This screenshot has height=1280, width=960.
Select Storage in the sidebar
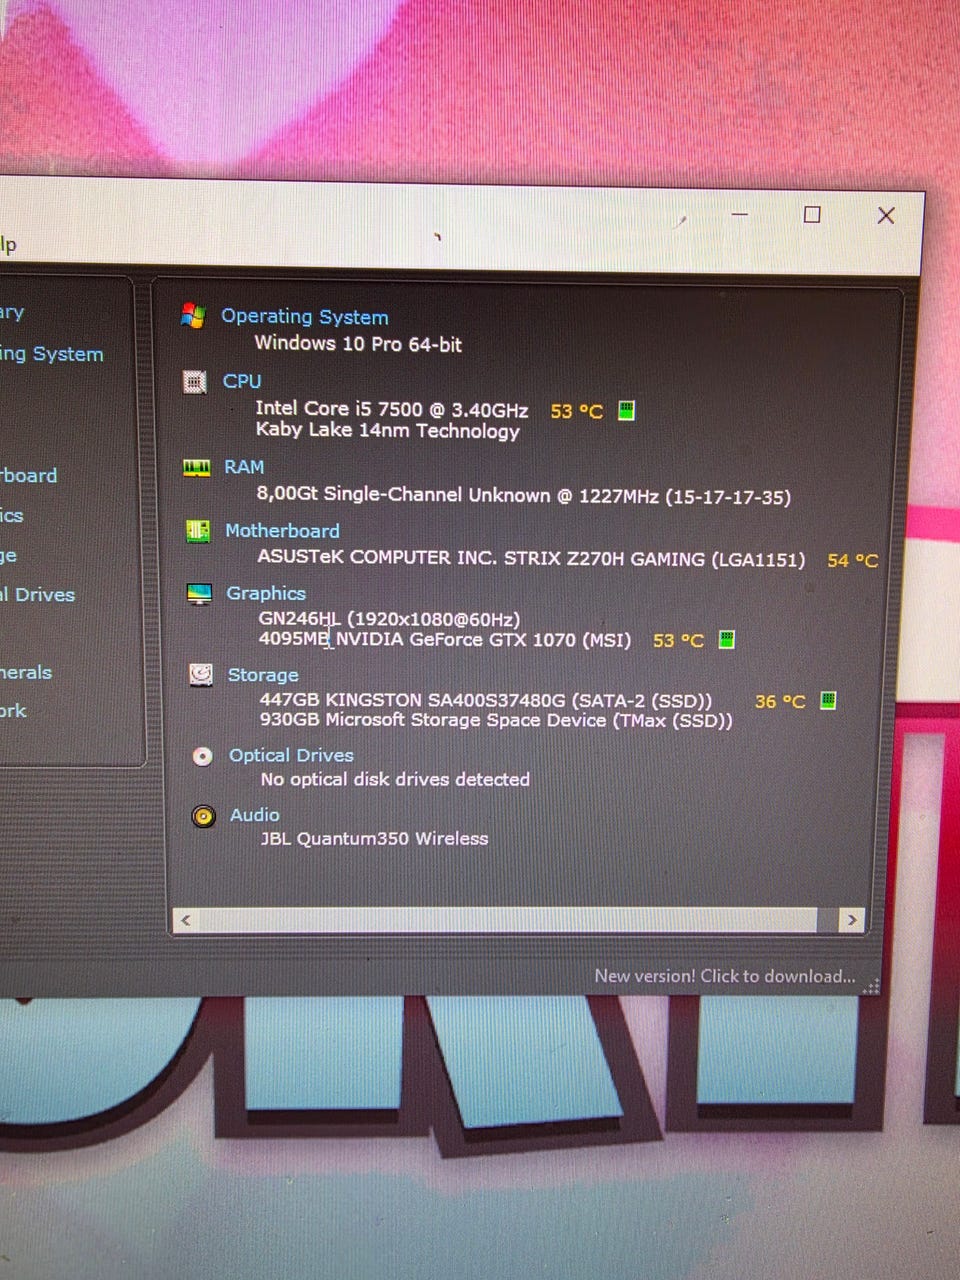[x=8, y=555]
